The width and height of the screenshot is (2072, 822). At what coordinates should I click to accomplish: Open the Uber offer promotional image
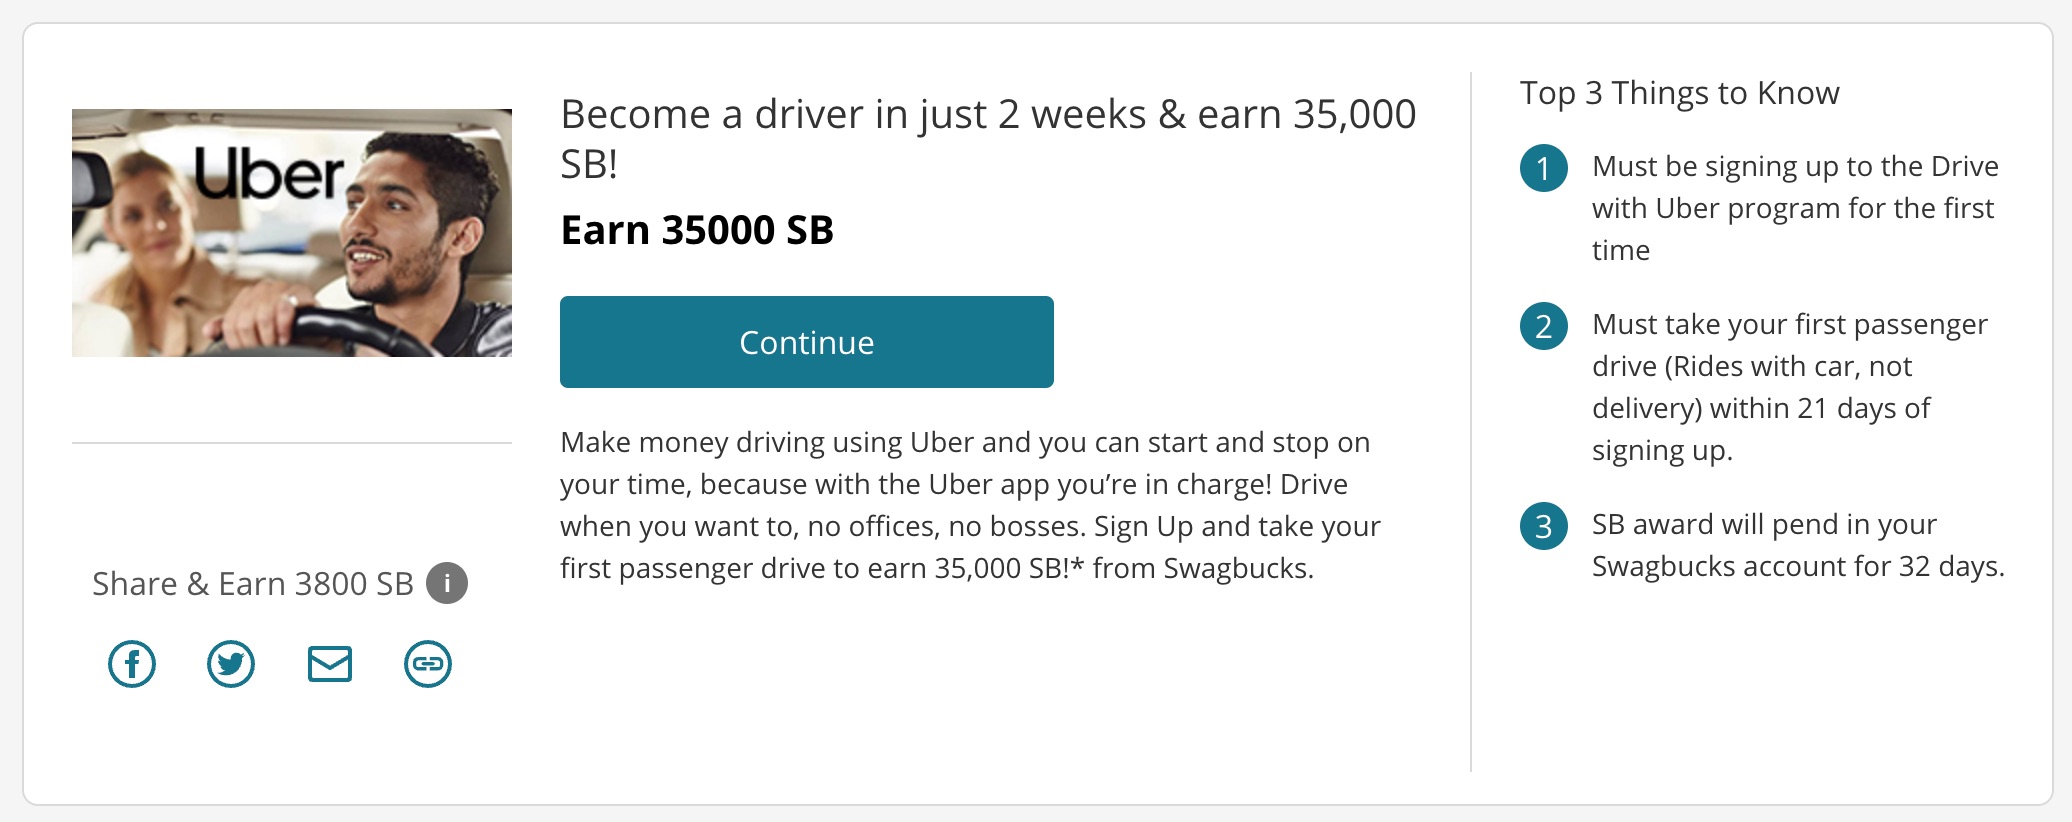point(291,232)
